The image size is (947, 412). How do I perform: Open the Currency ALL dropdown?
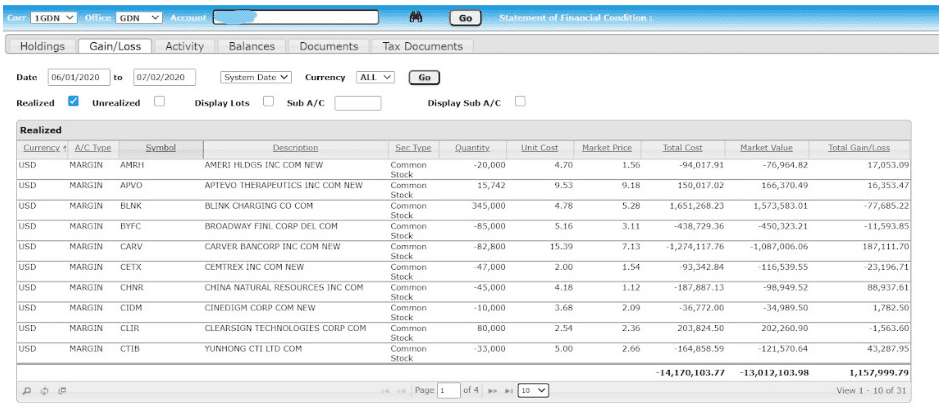[x=376, y=77]
